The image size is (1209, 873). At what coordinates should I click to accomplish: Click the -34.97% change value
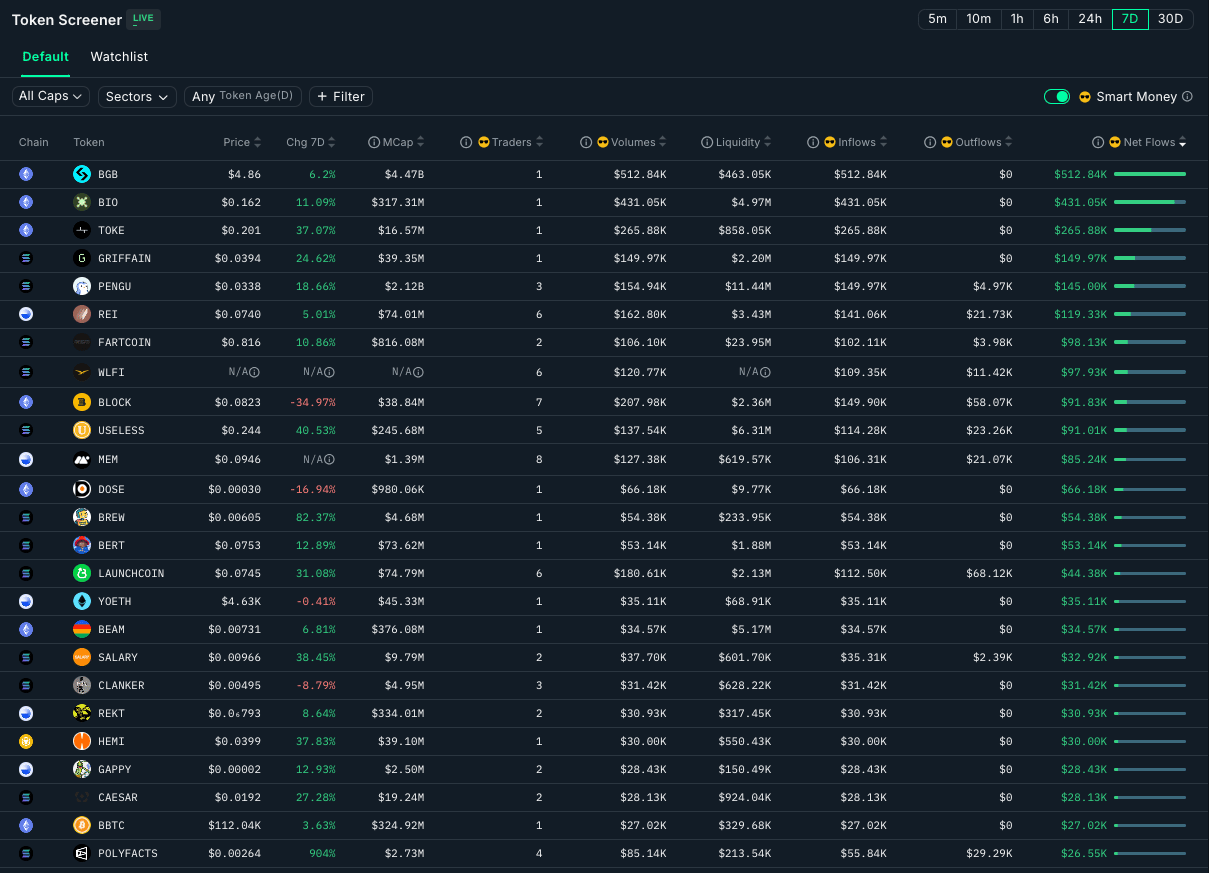[x=312, y=402]
